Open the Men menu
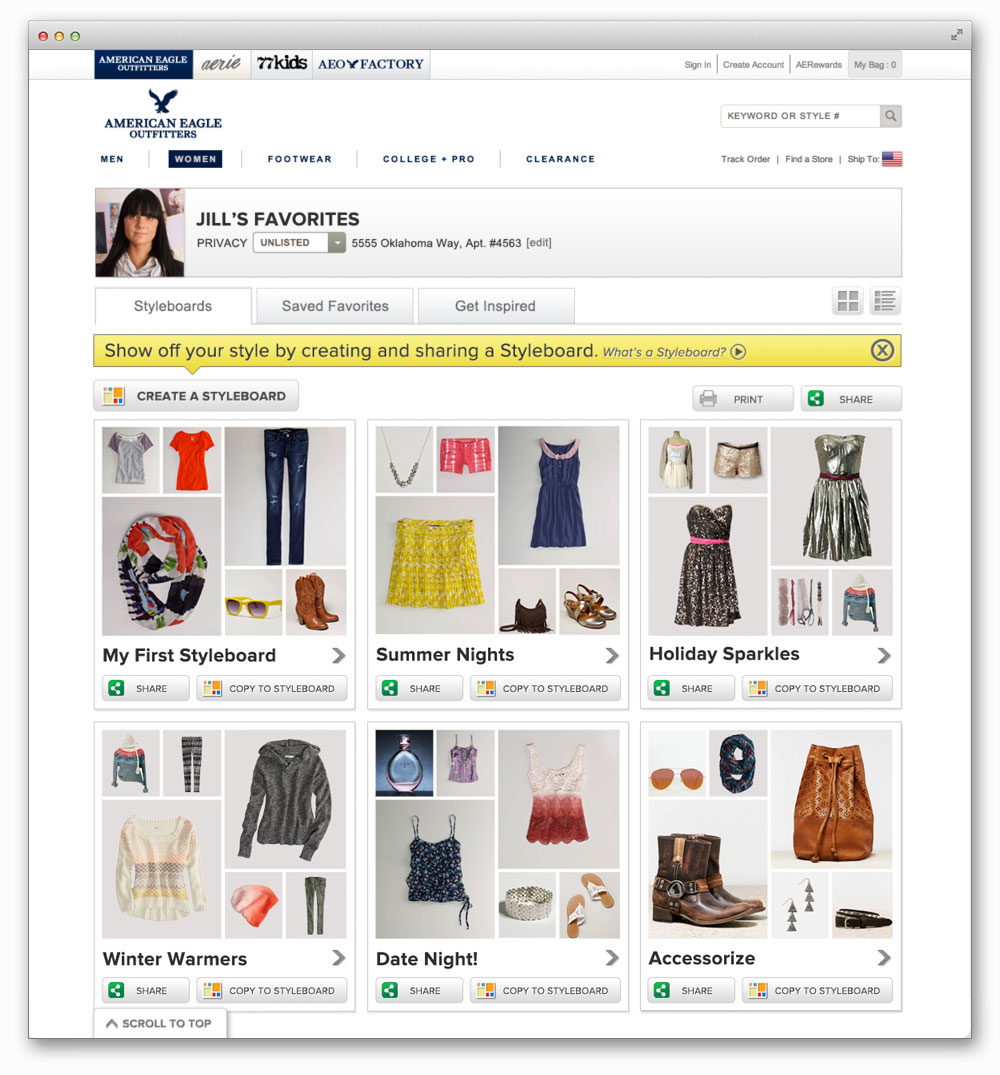The height and width of the screenshot is (1075, 1000). point(112,159)
